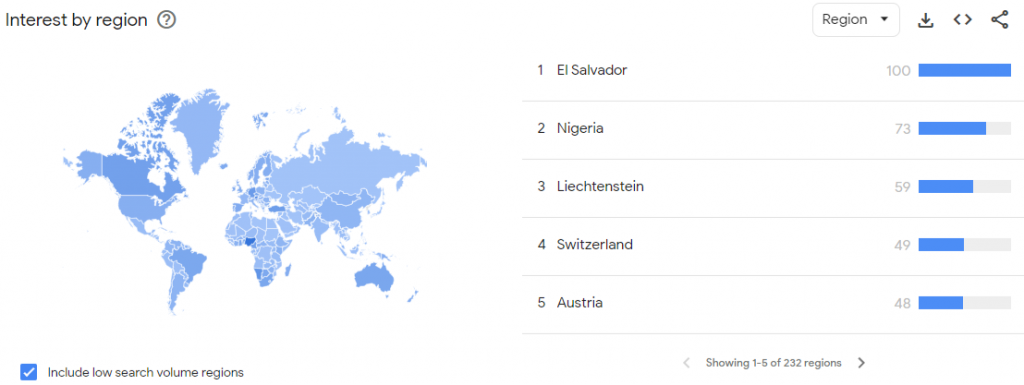Open the Region dropdown selector
Screen dimensions: 1024x385
coord(856,20)
